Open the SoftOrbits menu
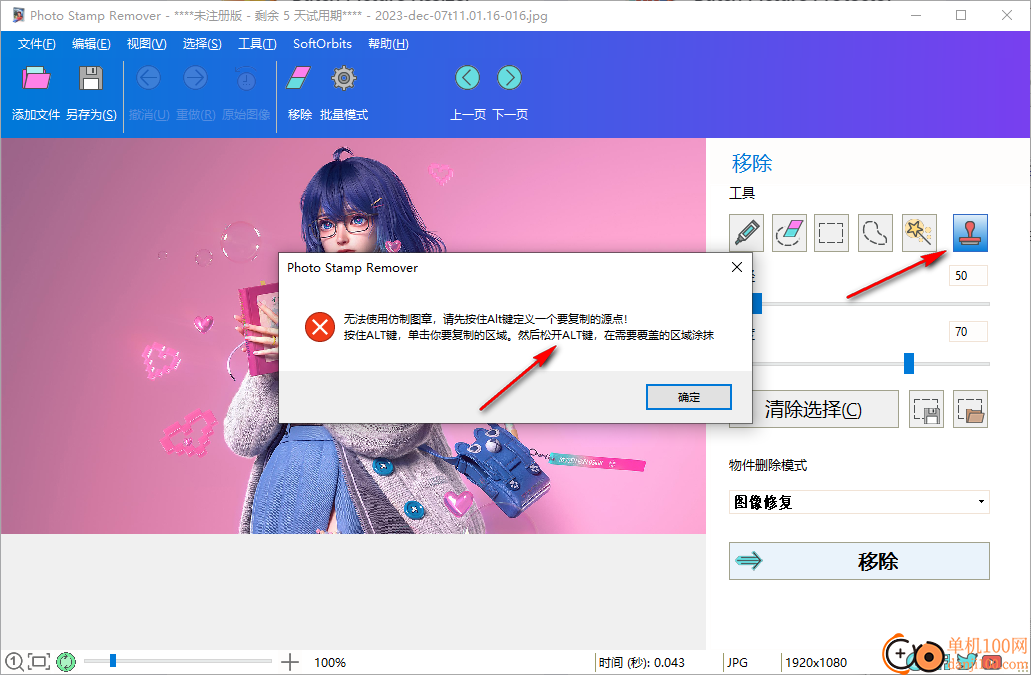The image size is (1031, 675). point(322,43)
